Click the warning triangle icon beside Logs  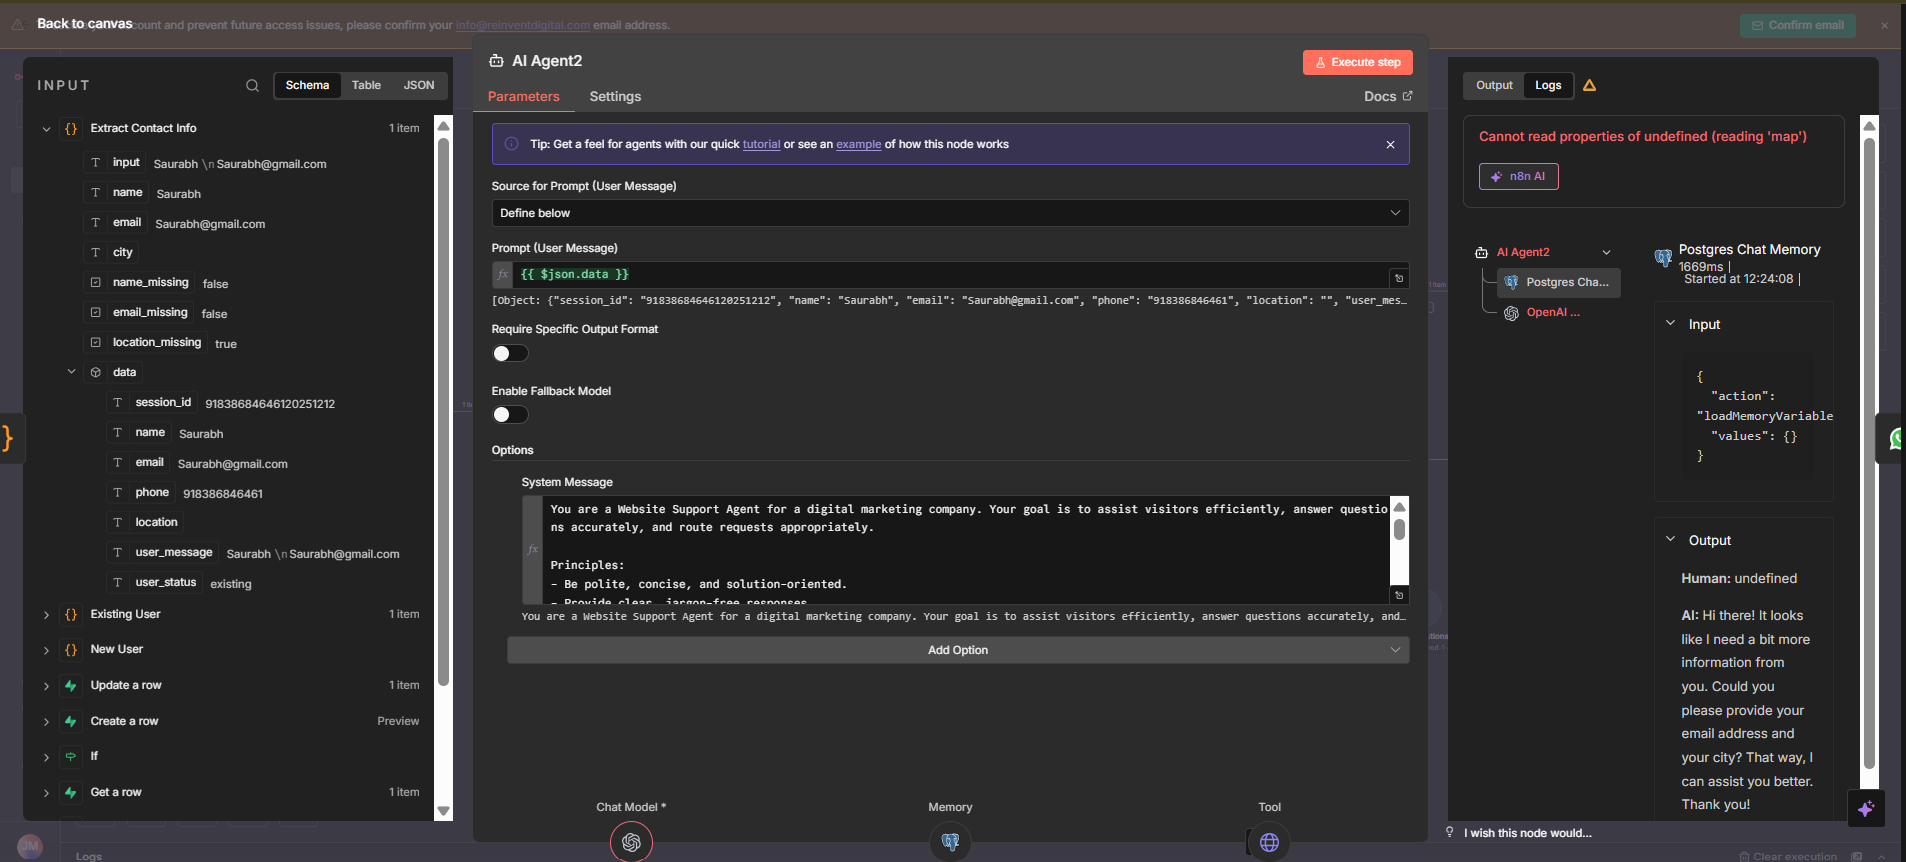1589,86
